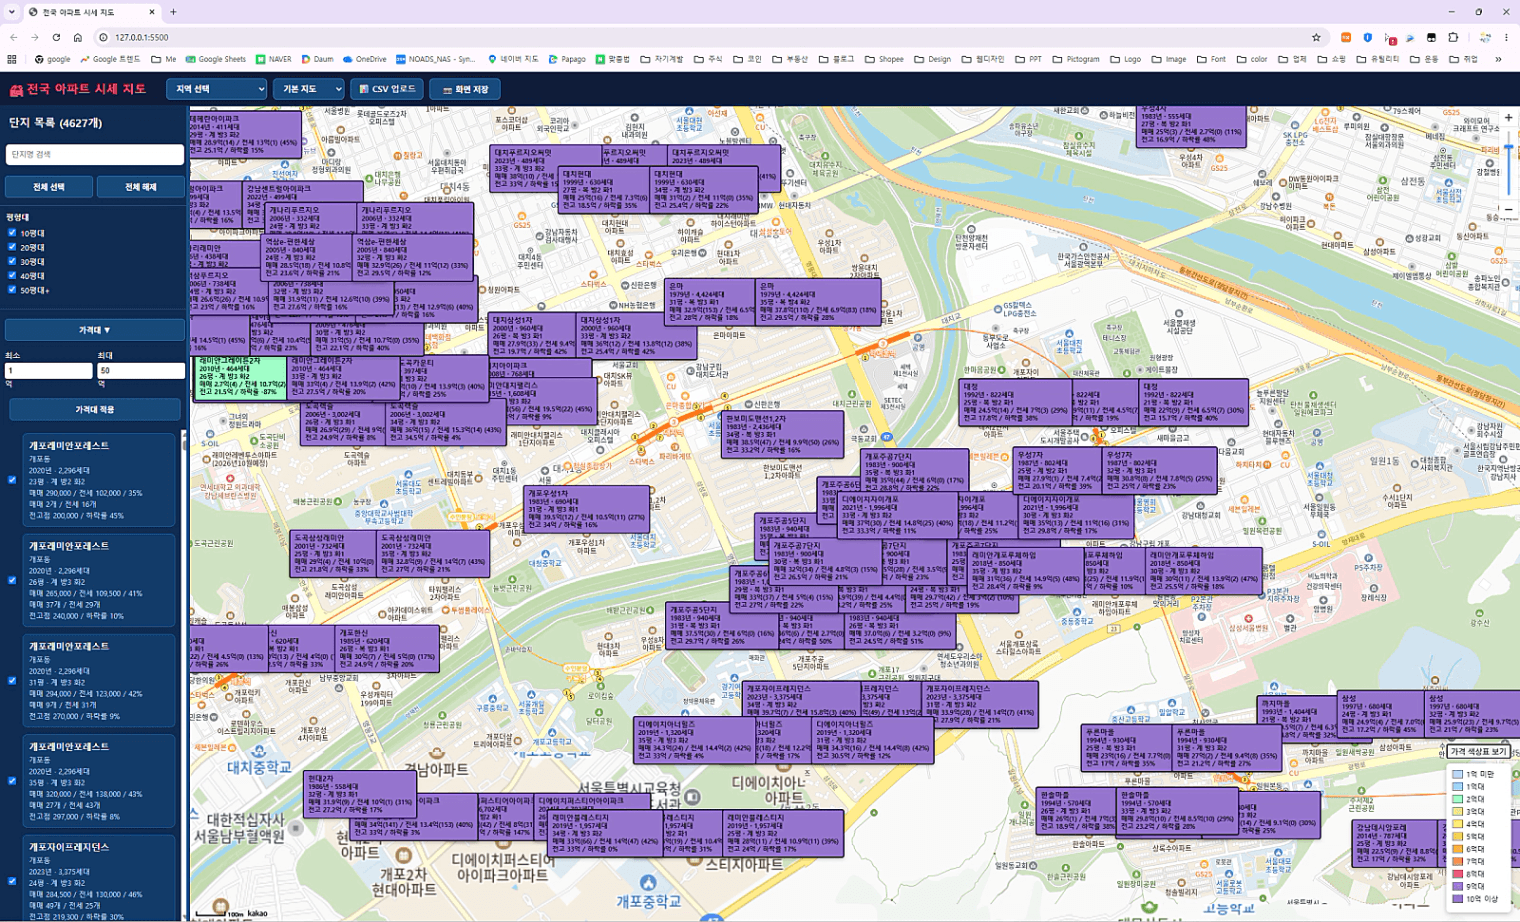Open the apps grid in bookmarks bar

tap(12, 59)
